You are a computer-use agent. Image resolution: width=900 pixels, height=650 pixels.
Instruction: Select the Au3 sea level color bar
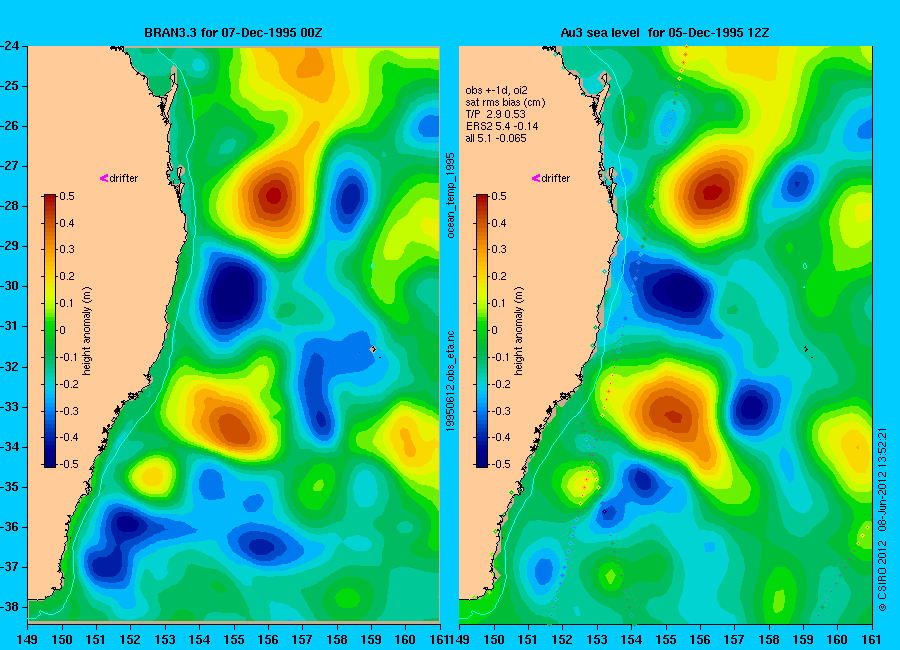point(482,331)
